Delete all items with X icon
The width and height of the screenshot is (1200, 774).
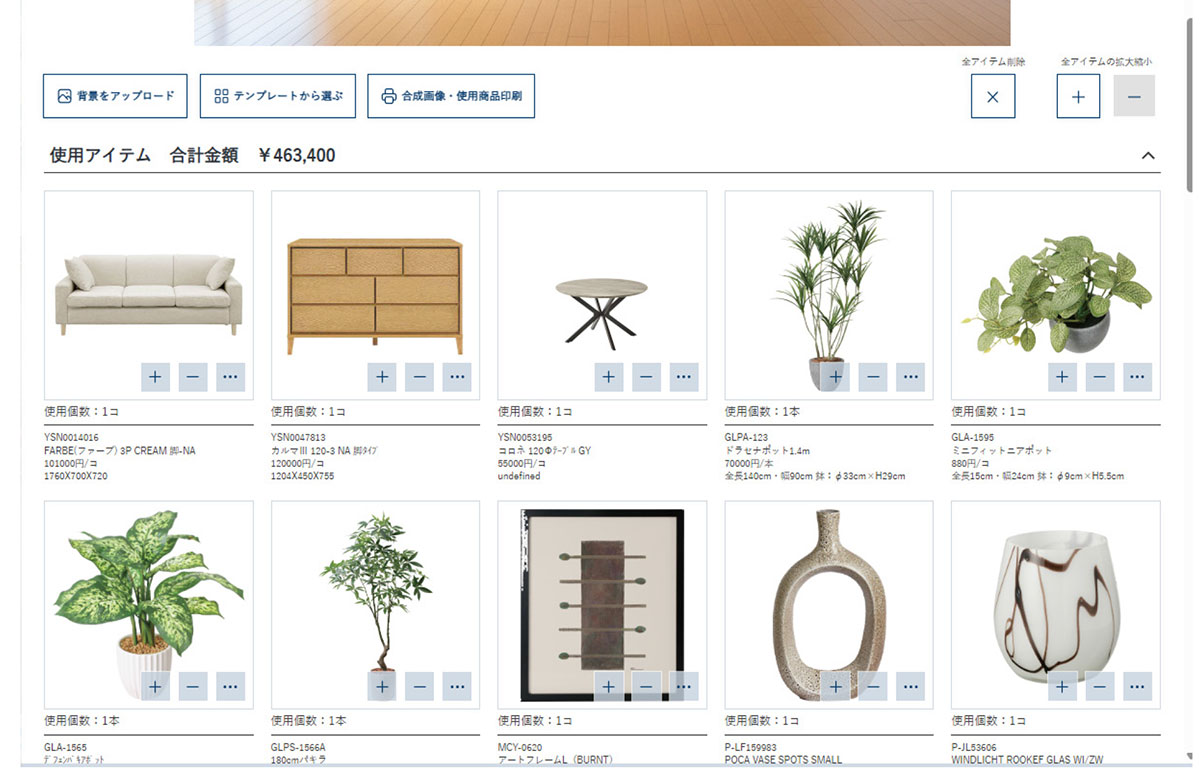tap(993, 97)
